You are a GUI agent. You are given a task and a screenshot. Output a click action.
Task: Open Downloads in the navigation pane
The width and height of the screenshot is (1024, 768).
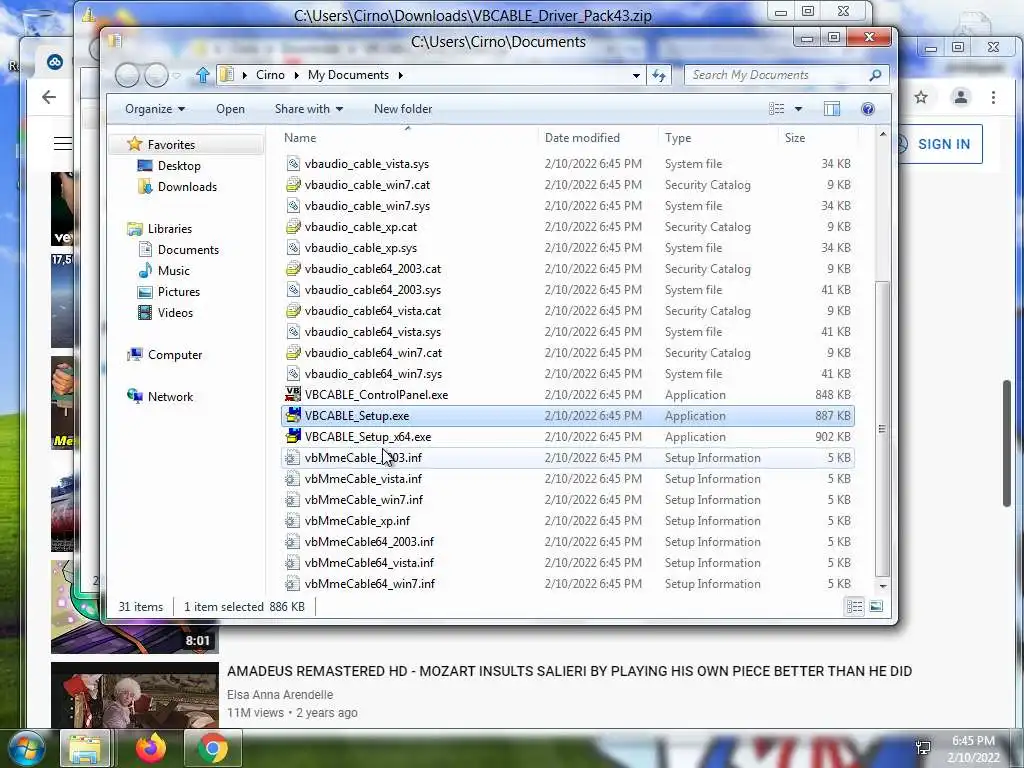tap(187, 187)
